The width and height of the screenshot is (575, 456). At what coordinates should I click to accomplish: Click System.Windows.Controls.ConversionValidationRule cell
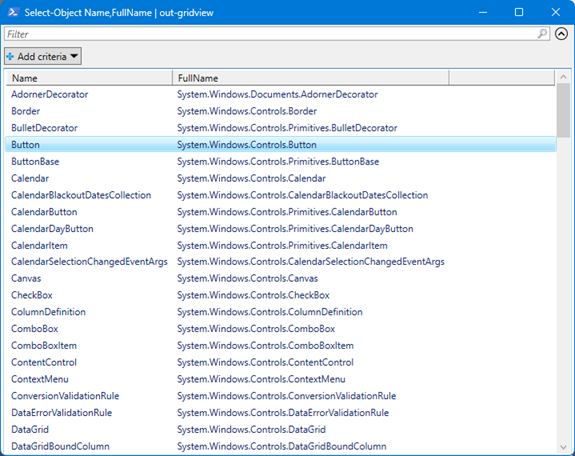286,396
